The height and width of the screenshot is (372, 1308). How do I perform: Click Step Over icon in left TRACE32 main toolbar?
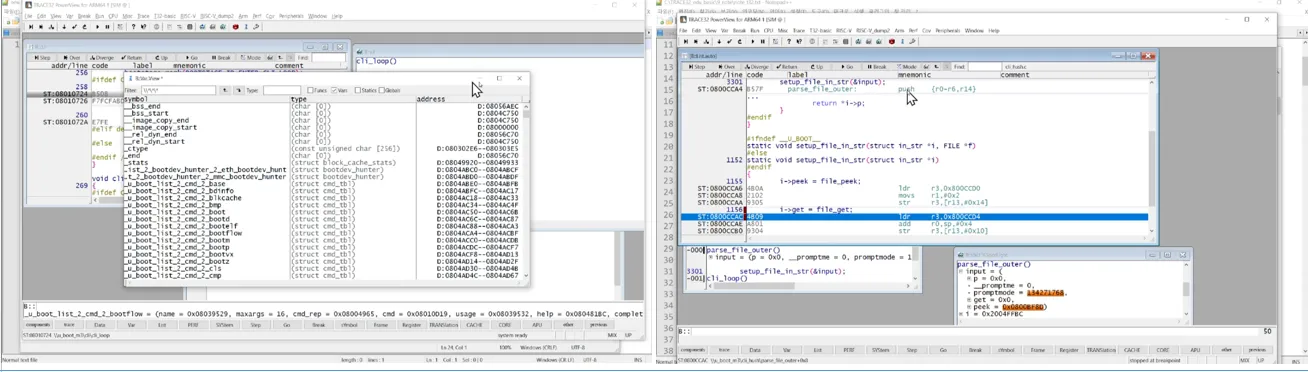click(x=41, y=27)
